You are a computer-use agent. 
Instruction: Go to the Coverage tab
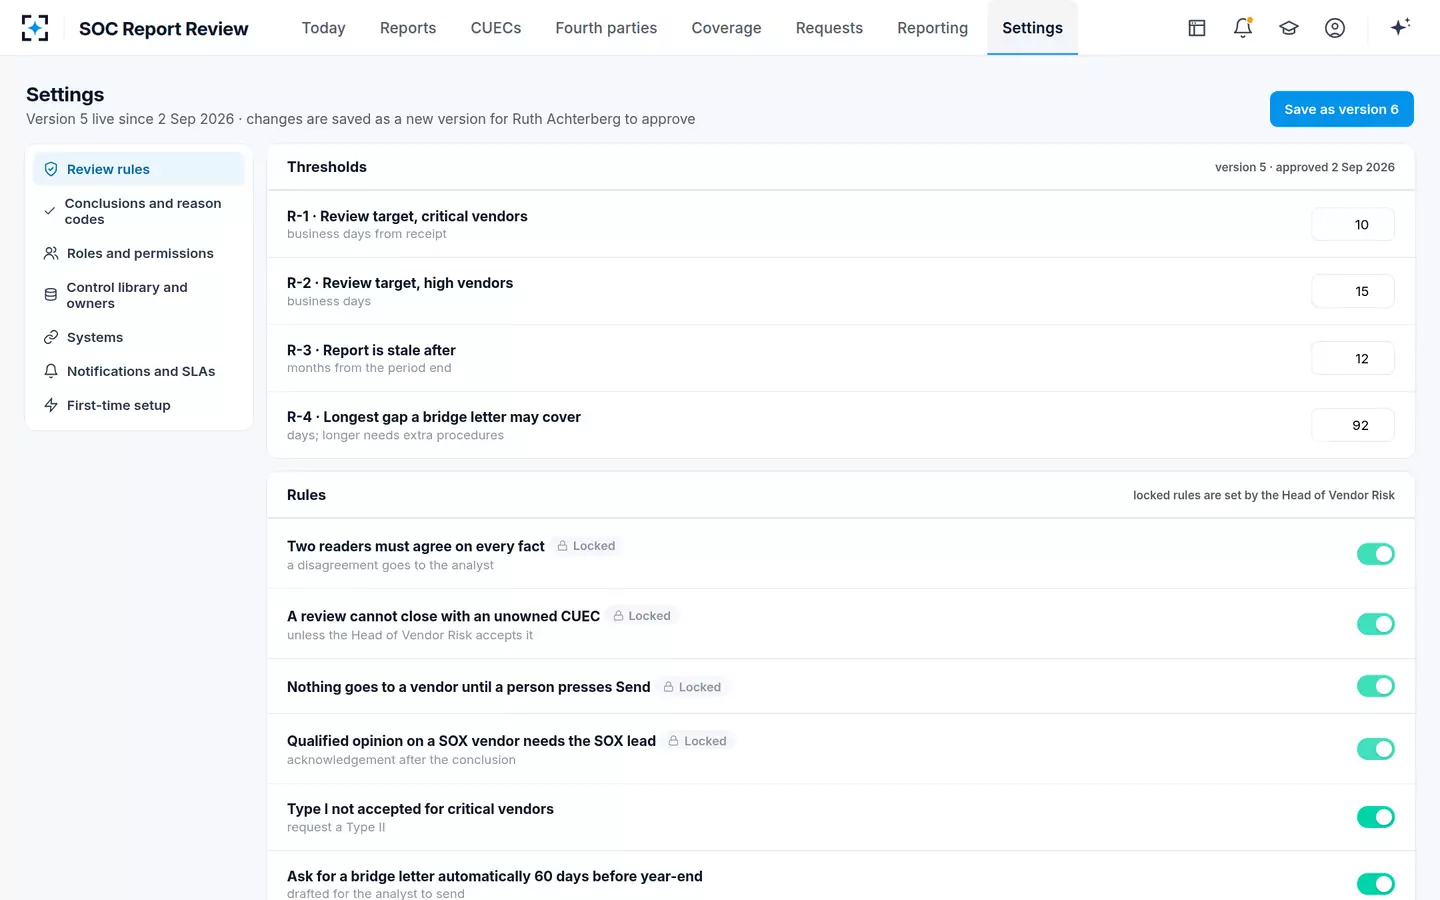pyautogui.click(x=726, y=28)
